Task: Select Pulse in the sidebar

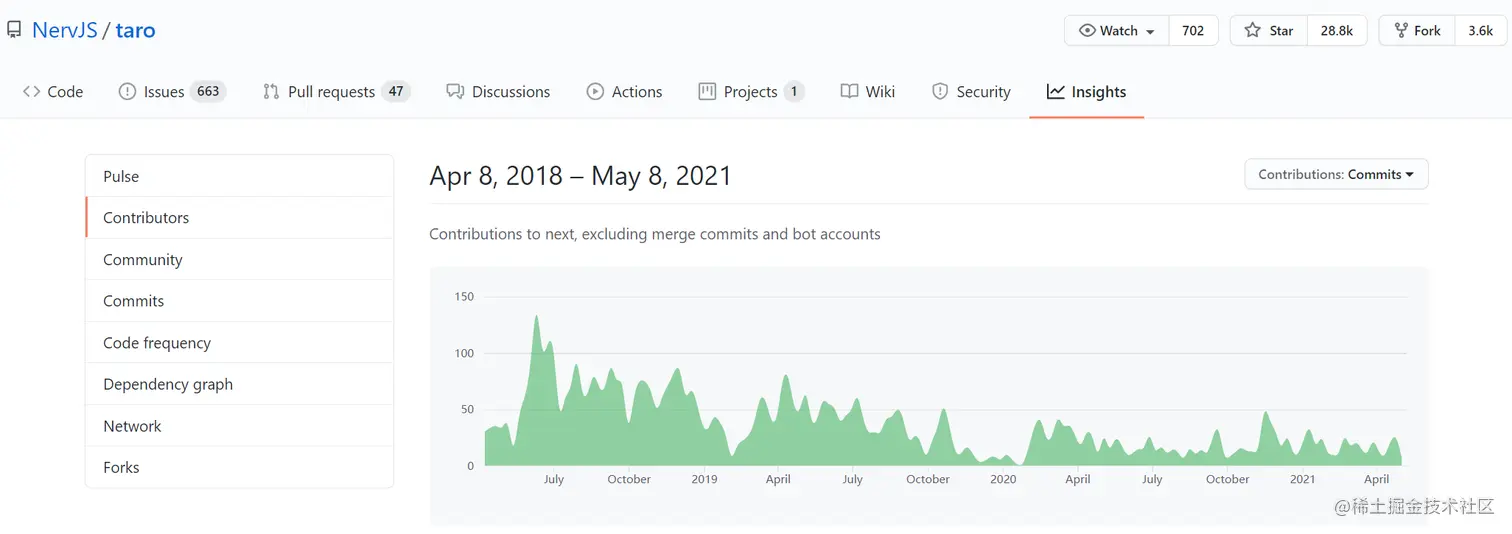Action: [121, 176]
